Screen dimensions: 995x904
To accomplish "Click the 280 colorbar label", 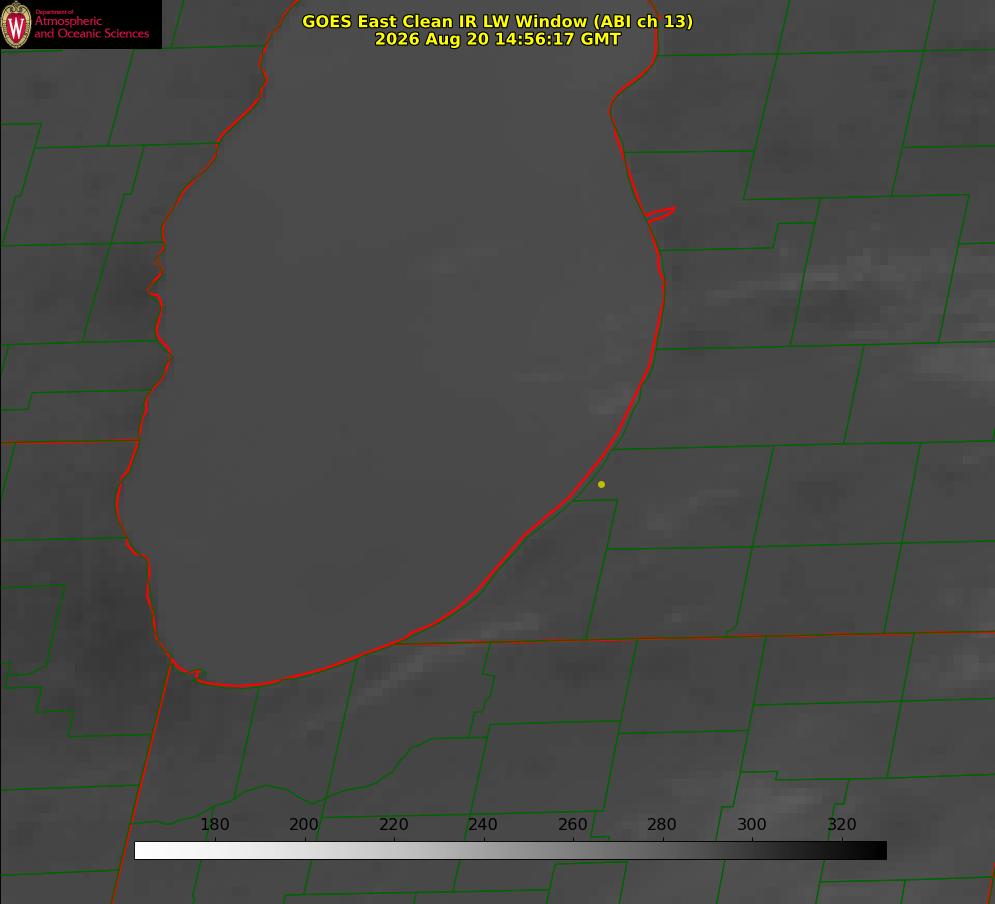I will tap(662, 824).
